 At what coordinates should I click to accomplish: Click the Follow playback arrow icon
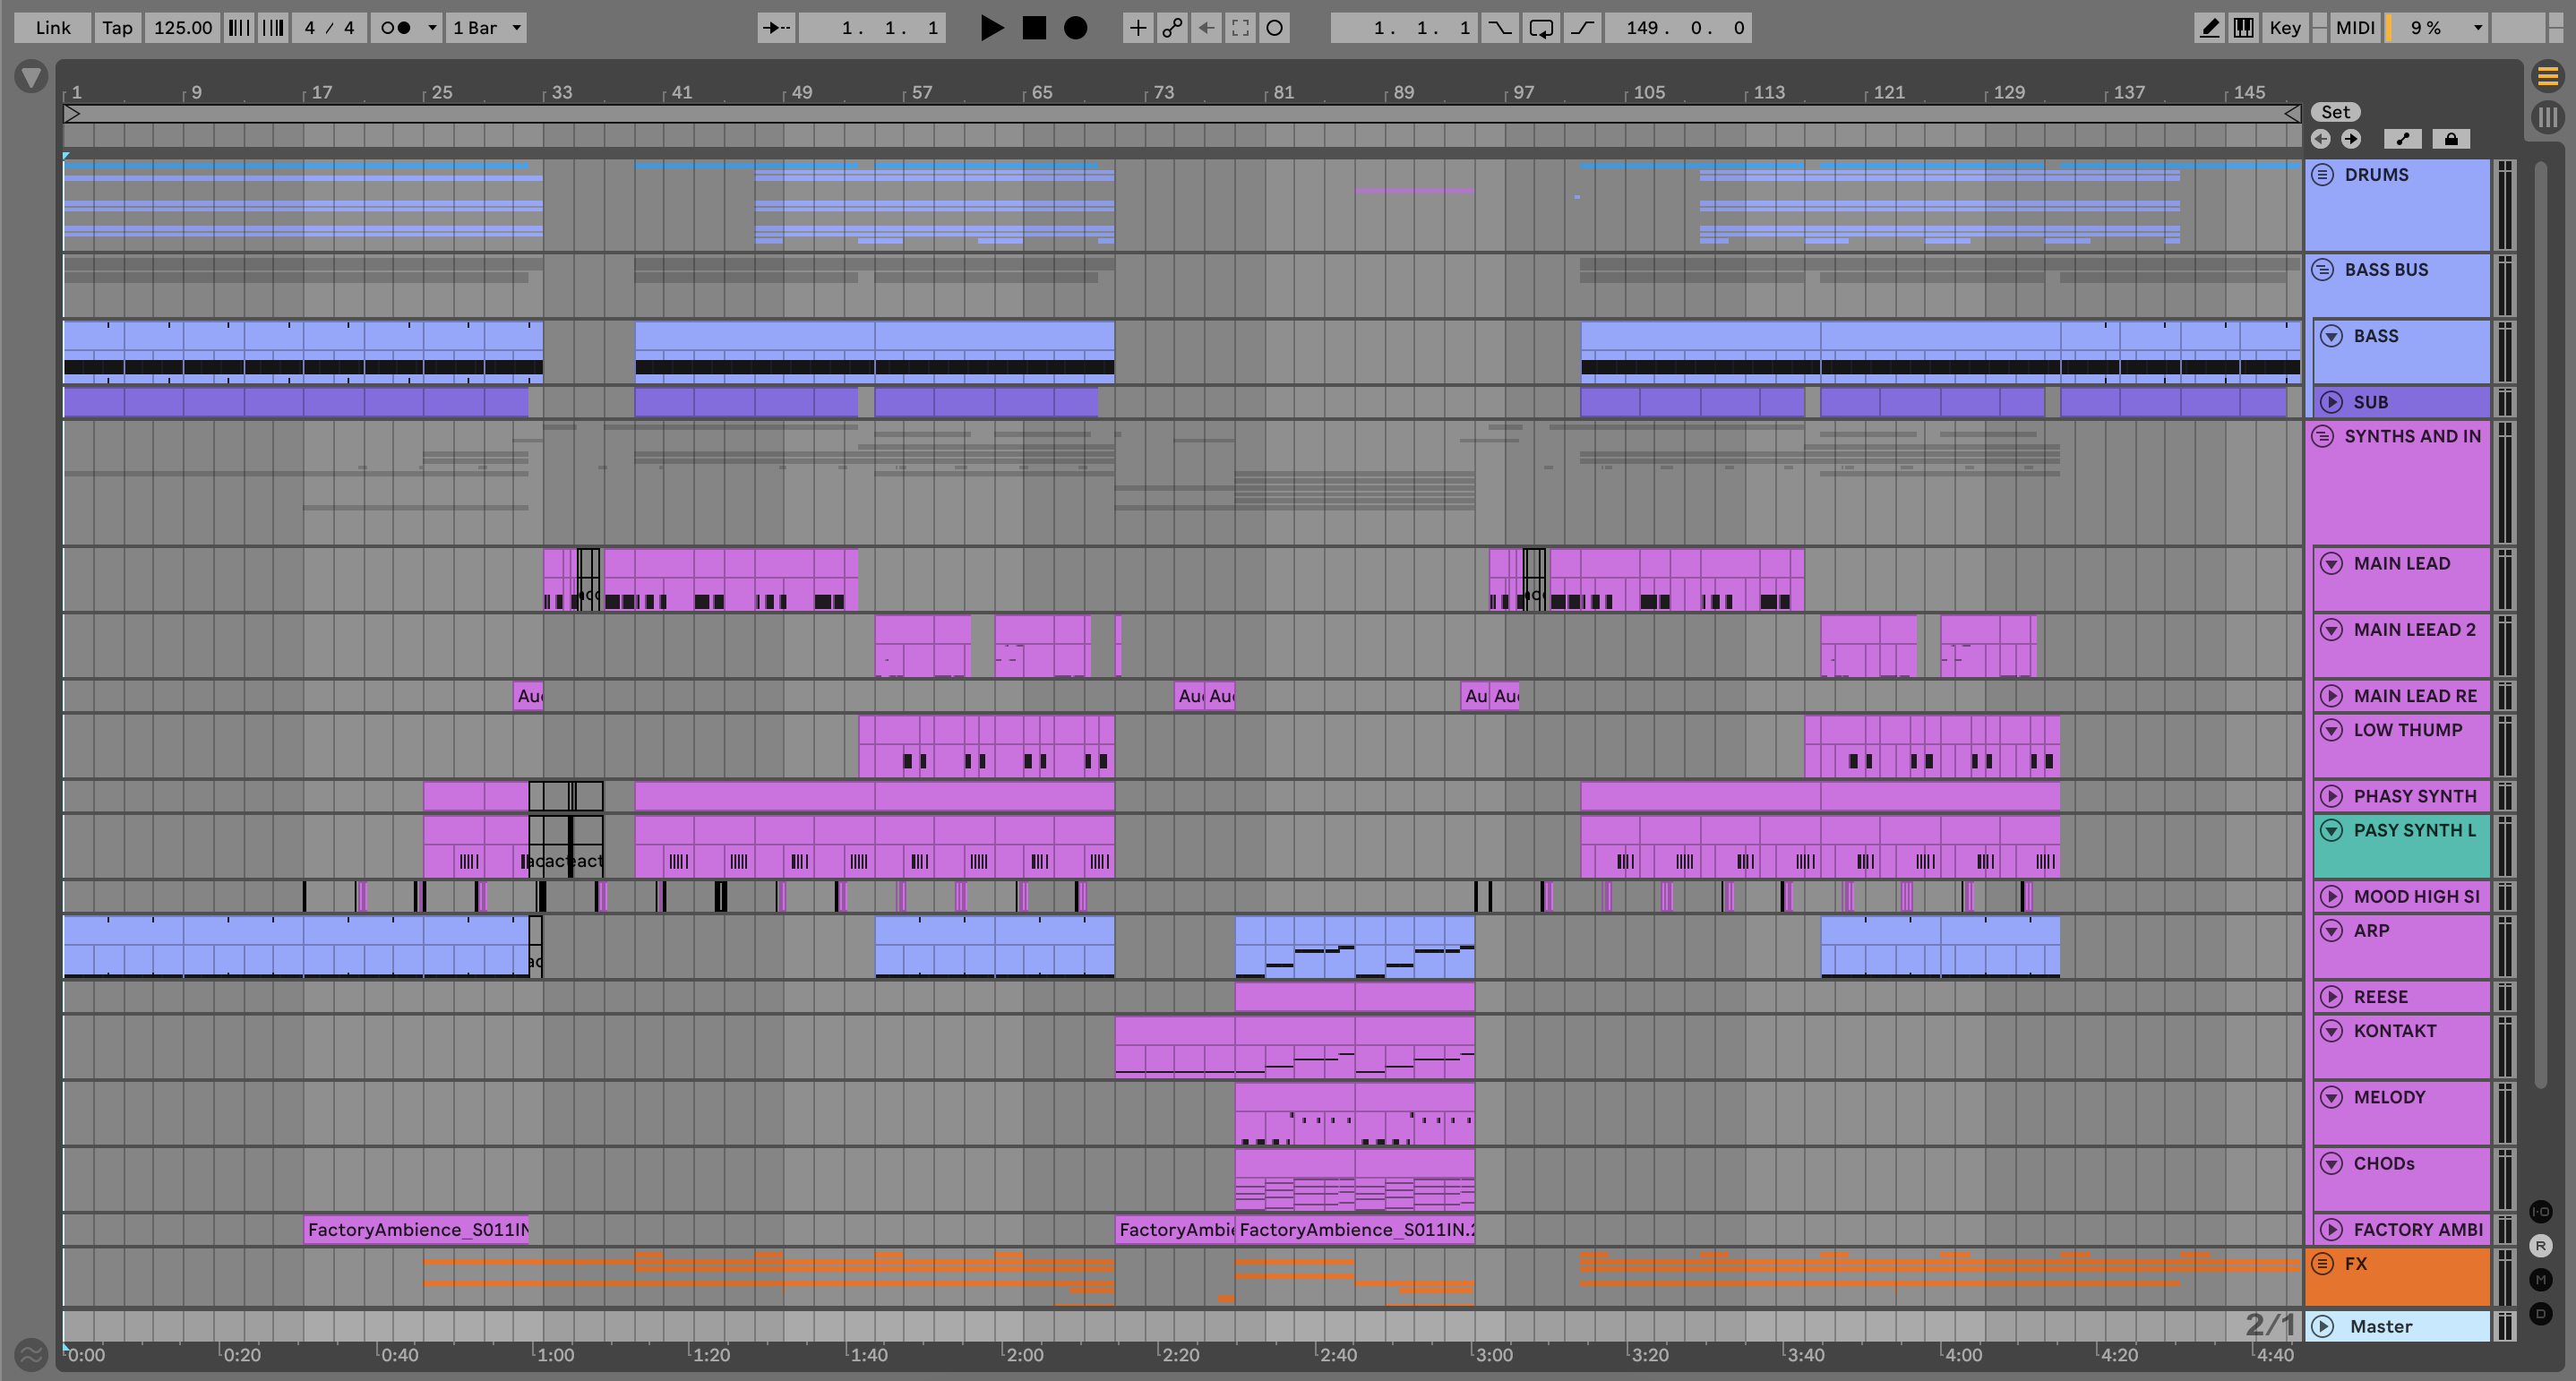point(776,28)
